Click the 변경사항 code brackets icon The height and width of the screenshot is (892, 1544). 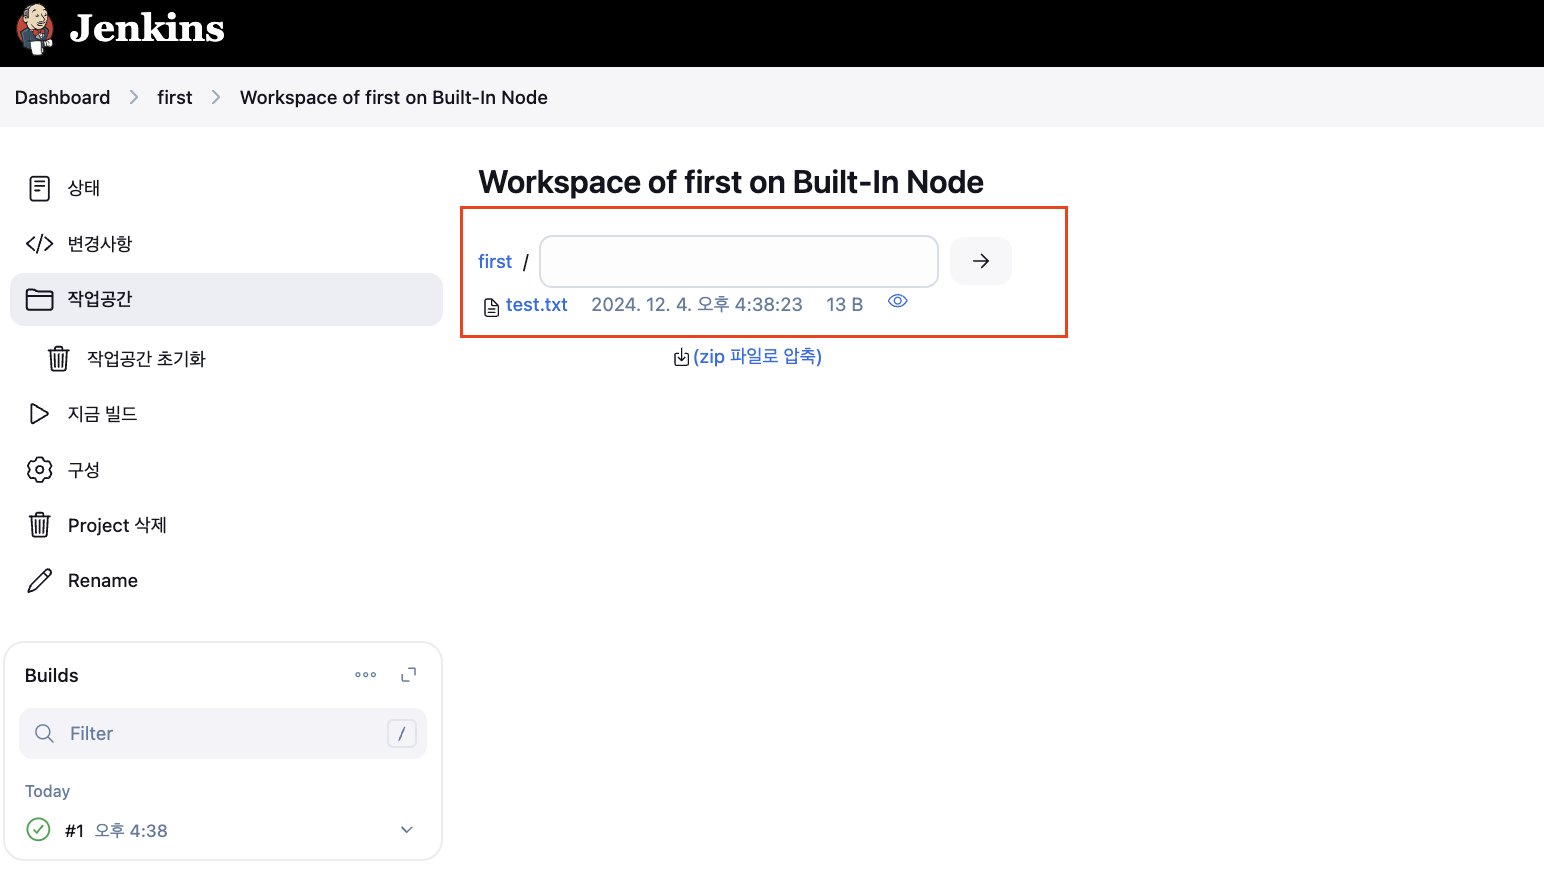point(39,244)
